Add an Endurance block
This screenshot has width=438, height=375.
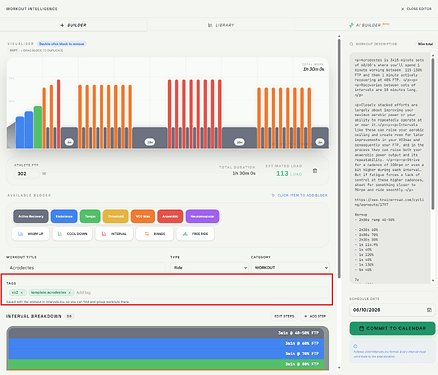point(64,216)
